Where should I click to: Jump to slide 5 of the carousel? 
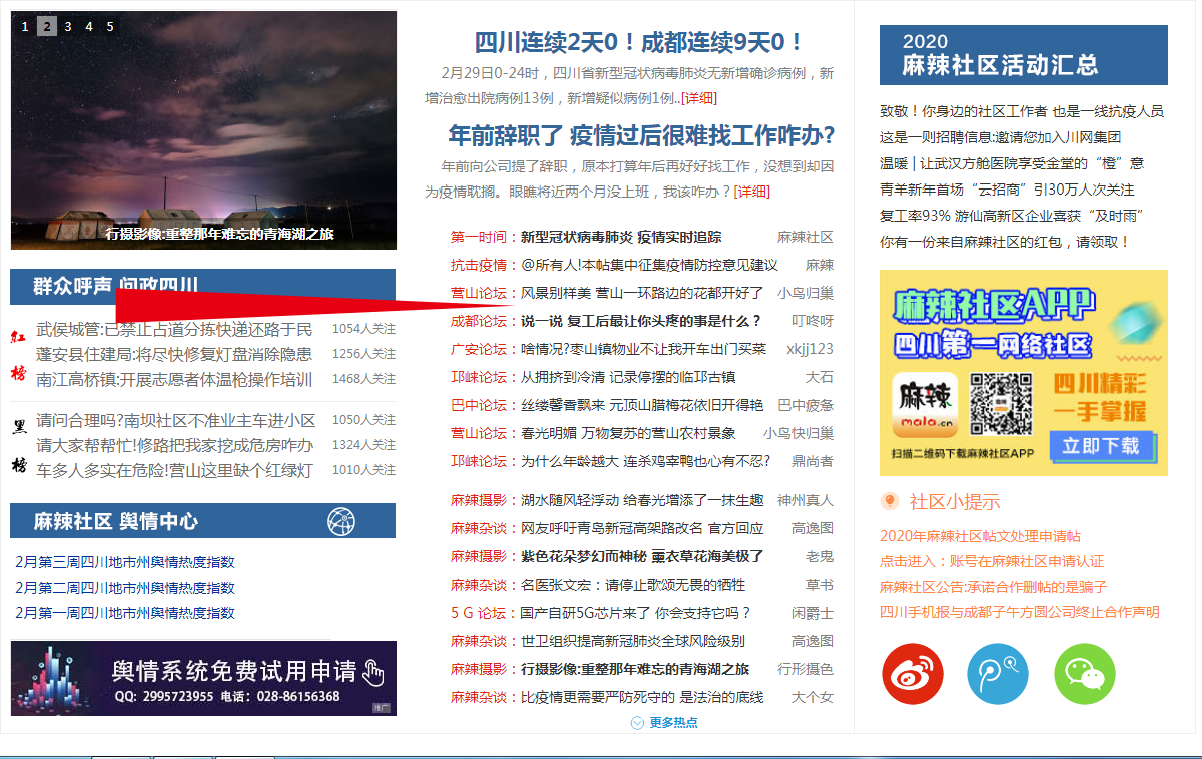110,27
